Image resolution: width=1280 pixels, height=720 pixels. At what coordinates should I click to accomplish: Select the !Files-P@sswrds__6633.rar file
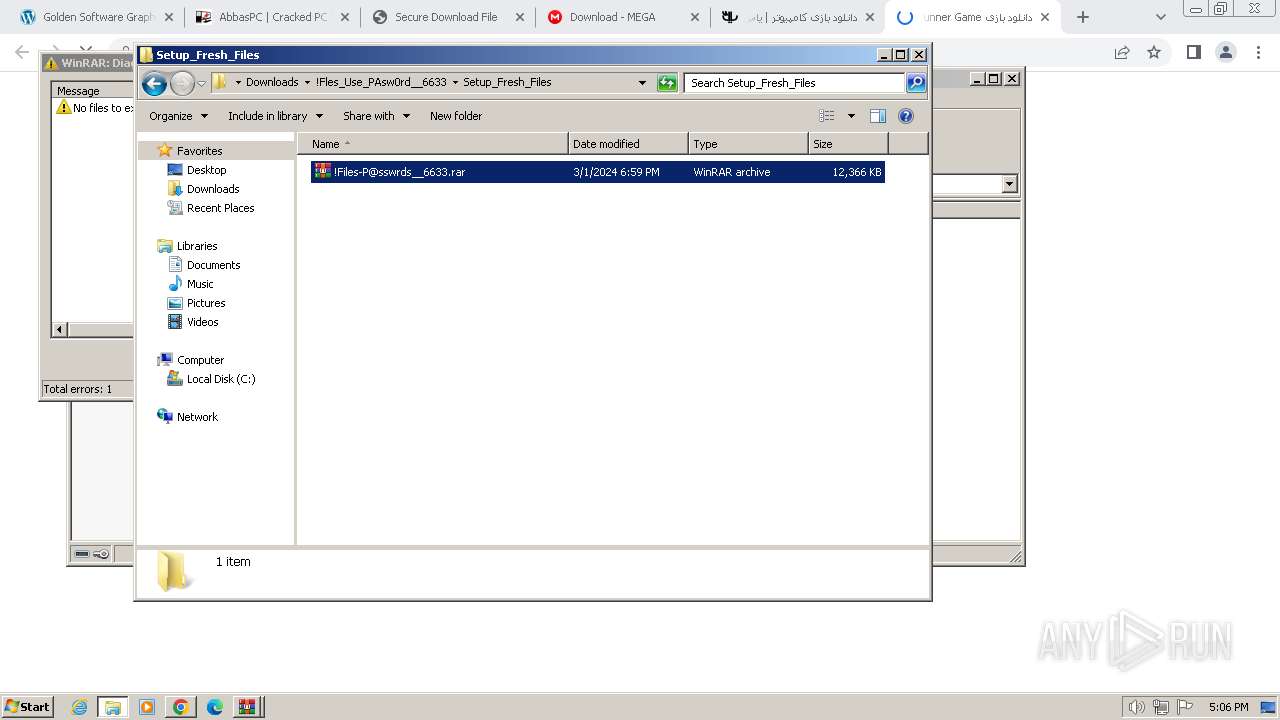tap(598, 172)
